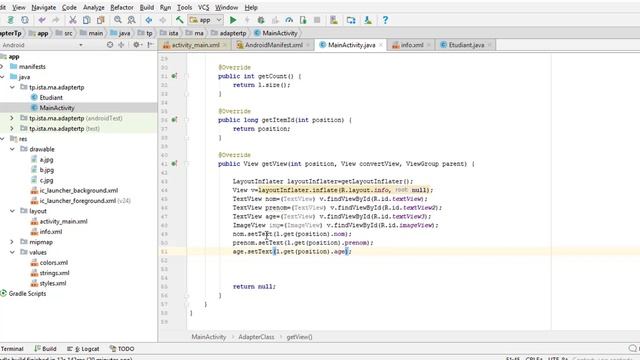Open the Refactor menu
640x360 pixels.
[x=122, y=7]
